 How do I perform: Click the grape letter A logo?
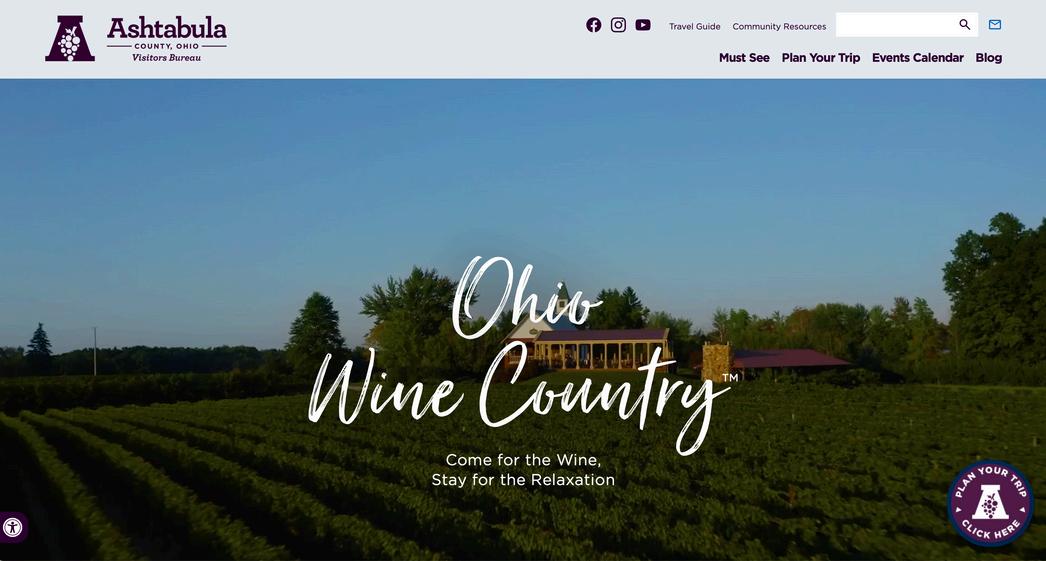click(70, 39)
